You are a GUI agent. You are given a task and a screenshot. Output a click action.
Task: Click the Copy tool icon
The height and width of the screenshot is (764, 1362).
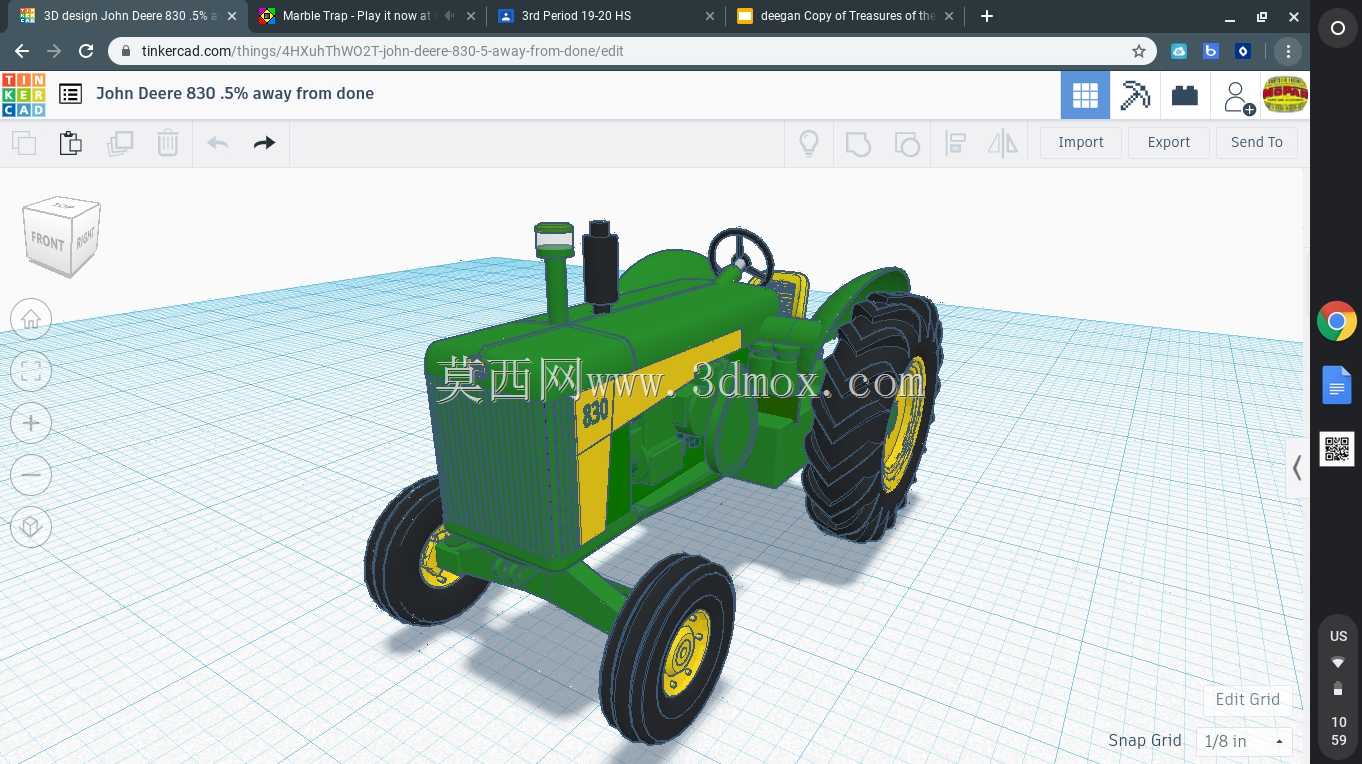[24, 143]
